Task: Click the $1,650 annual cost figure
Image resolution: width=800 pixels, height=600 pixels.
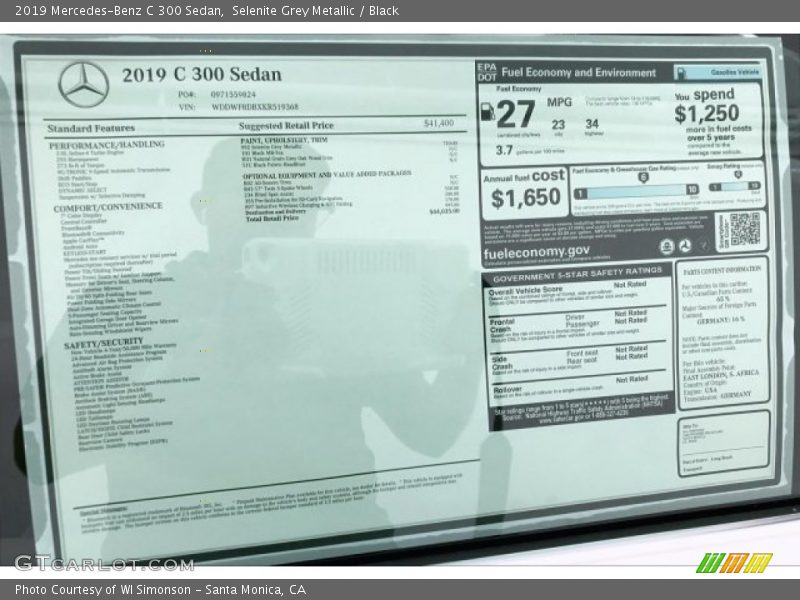Action: click(526, 198)
